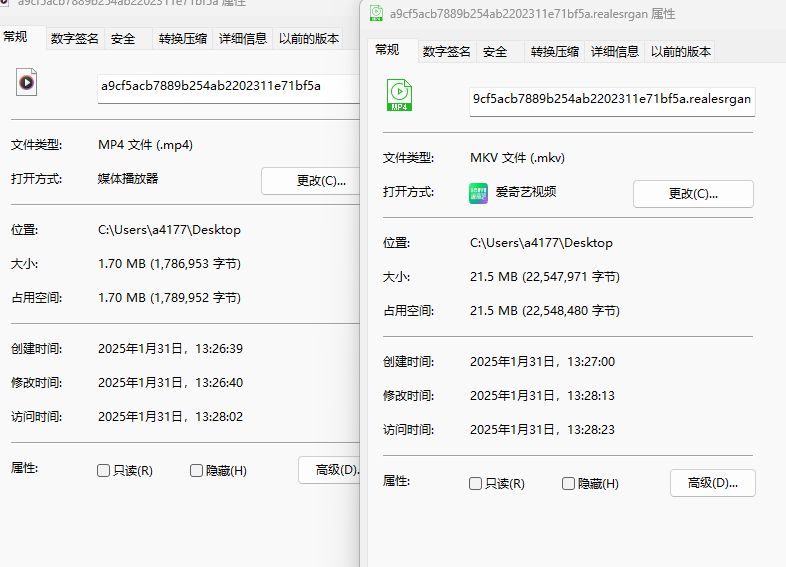Toggle 只读(R) checkbox in the realesrgan MKV window
This screenshot has height=567, width=786.
point(475,483)
